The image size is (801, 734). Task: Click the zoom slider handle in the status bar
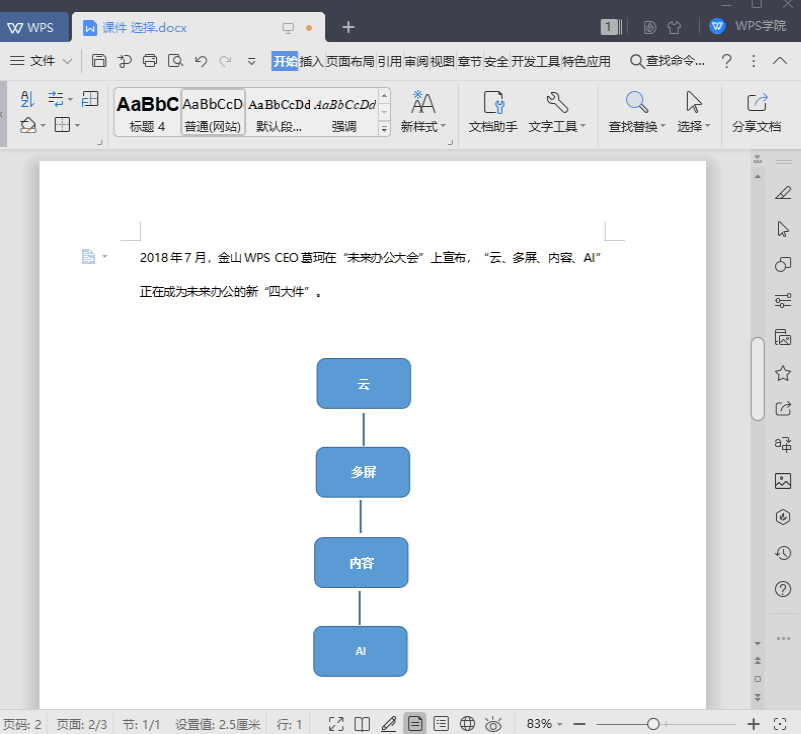(x=653, y=724)
